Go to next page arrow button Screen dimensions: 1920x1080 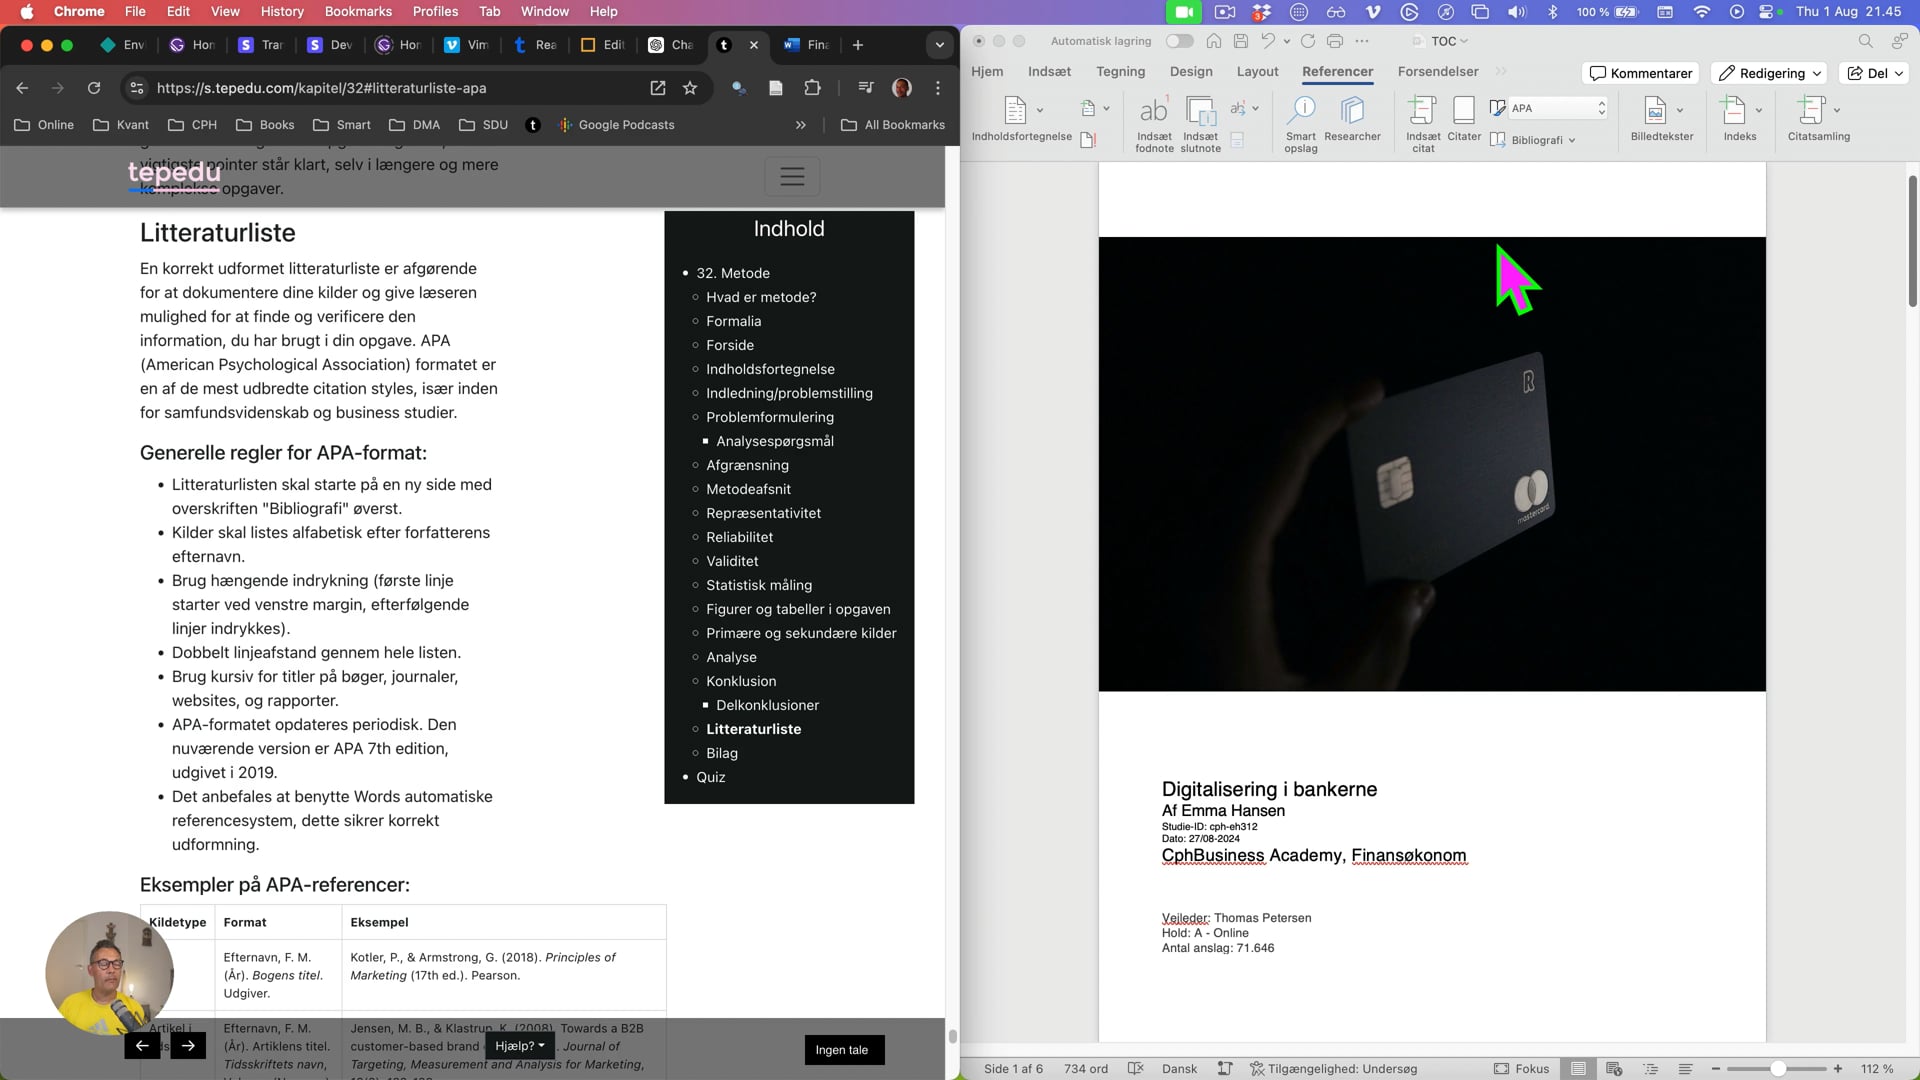point(188,1046)
